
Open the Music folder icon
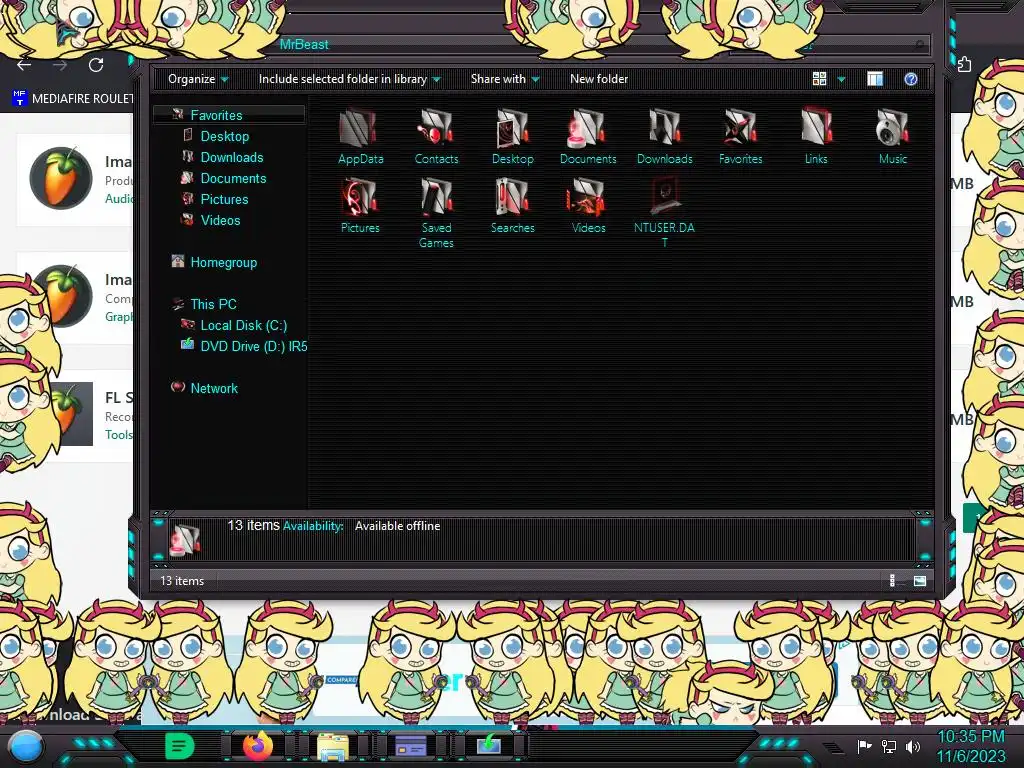click(892, 136)
